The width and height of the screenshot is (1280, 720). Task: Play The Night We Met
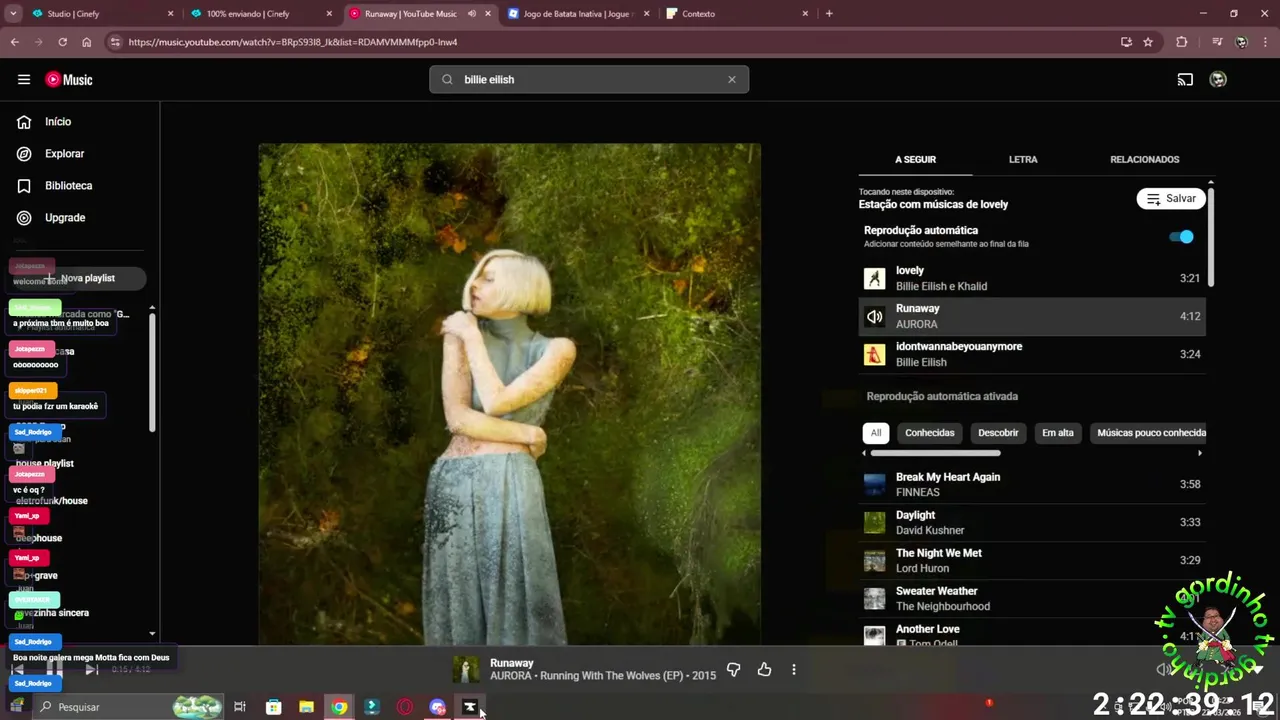point(1032,560)
